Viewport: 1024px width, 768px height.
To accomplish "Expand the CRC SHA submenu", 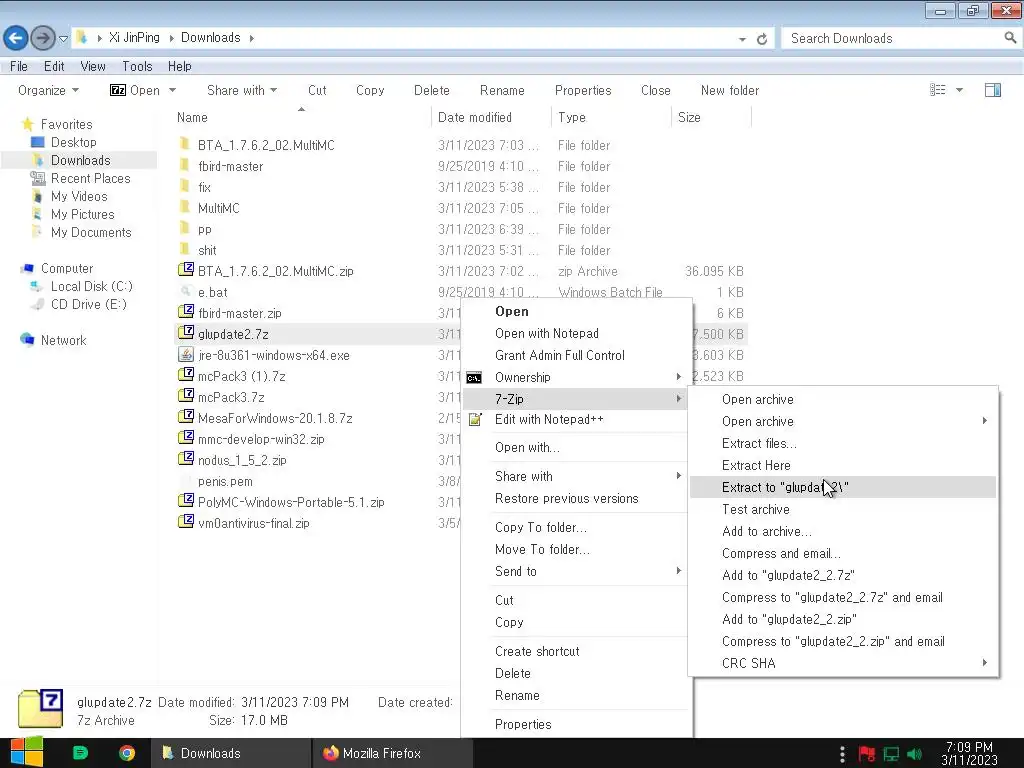I will click(x=842, y=664).
